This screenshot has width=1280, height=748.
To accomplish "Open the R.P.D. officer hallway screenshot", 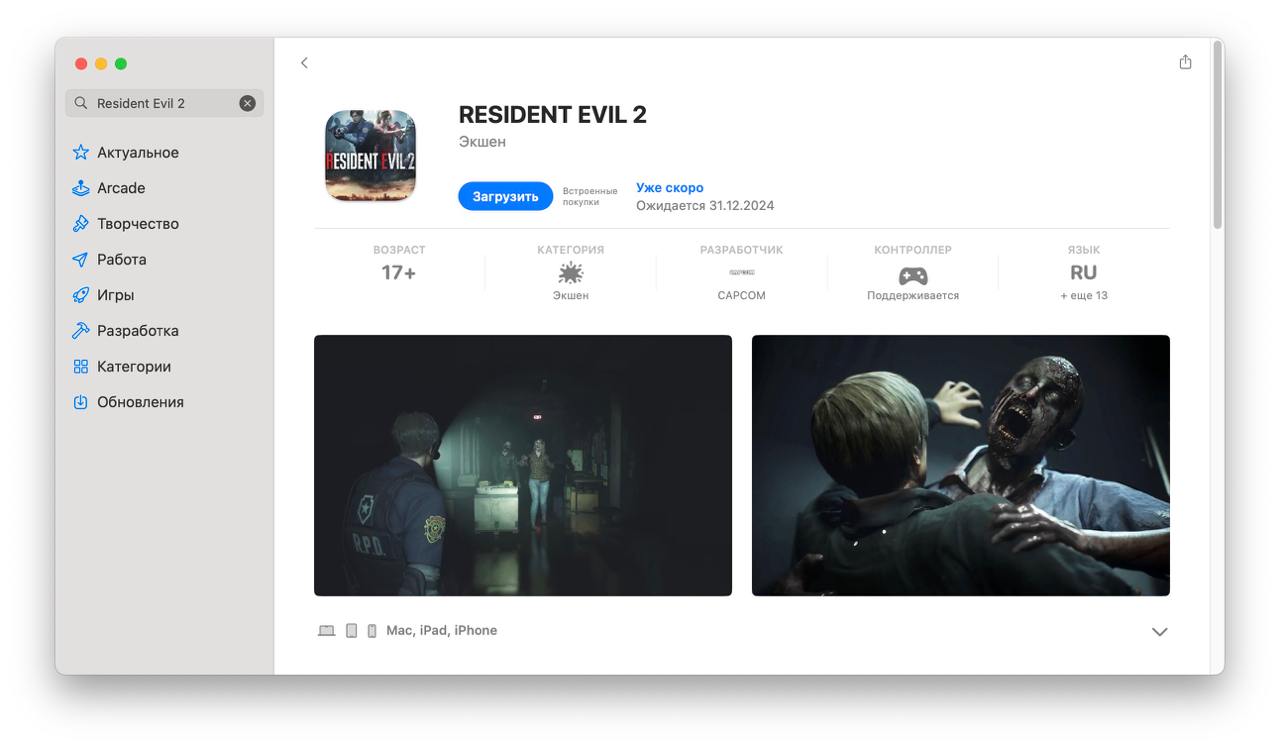I will click(x=523, y=465).
